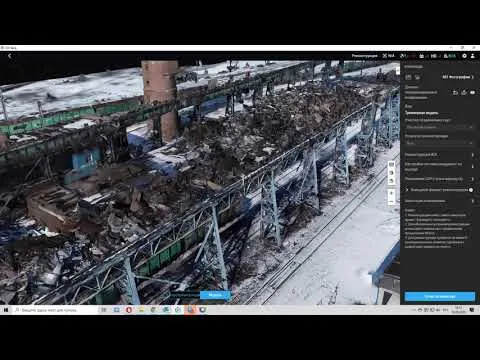This screenshot has width=480, height=360.
Task: Click the import icon in the panel's data row
Action: [455, 92]
